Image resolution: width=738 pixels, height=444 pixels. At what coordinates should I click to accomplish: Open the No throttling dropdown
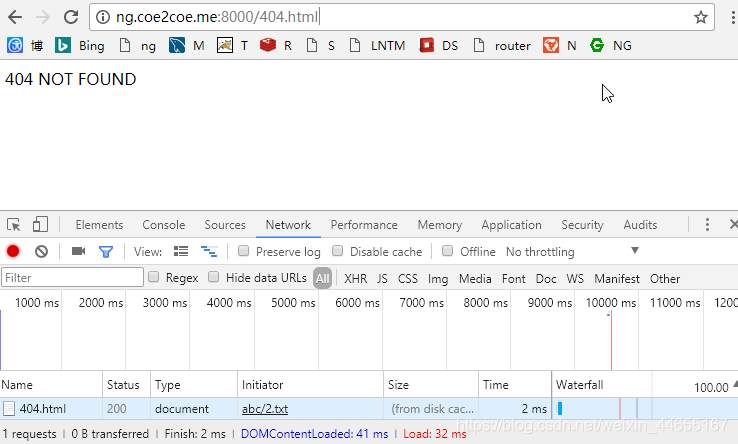click(x=572, y=252)
